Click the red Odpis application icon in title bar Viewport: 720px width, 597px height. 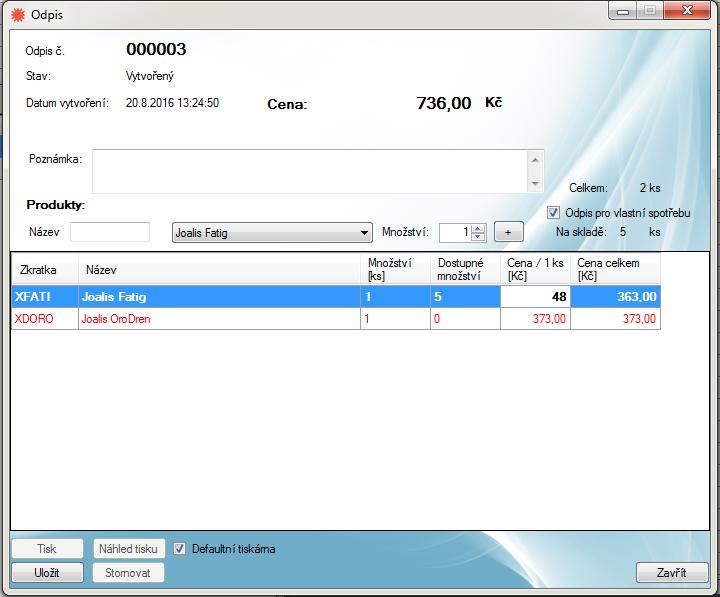coord(18,15)
